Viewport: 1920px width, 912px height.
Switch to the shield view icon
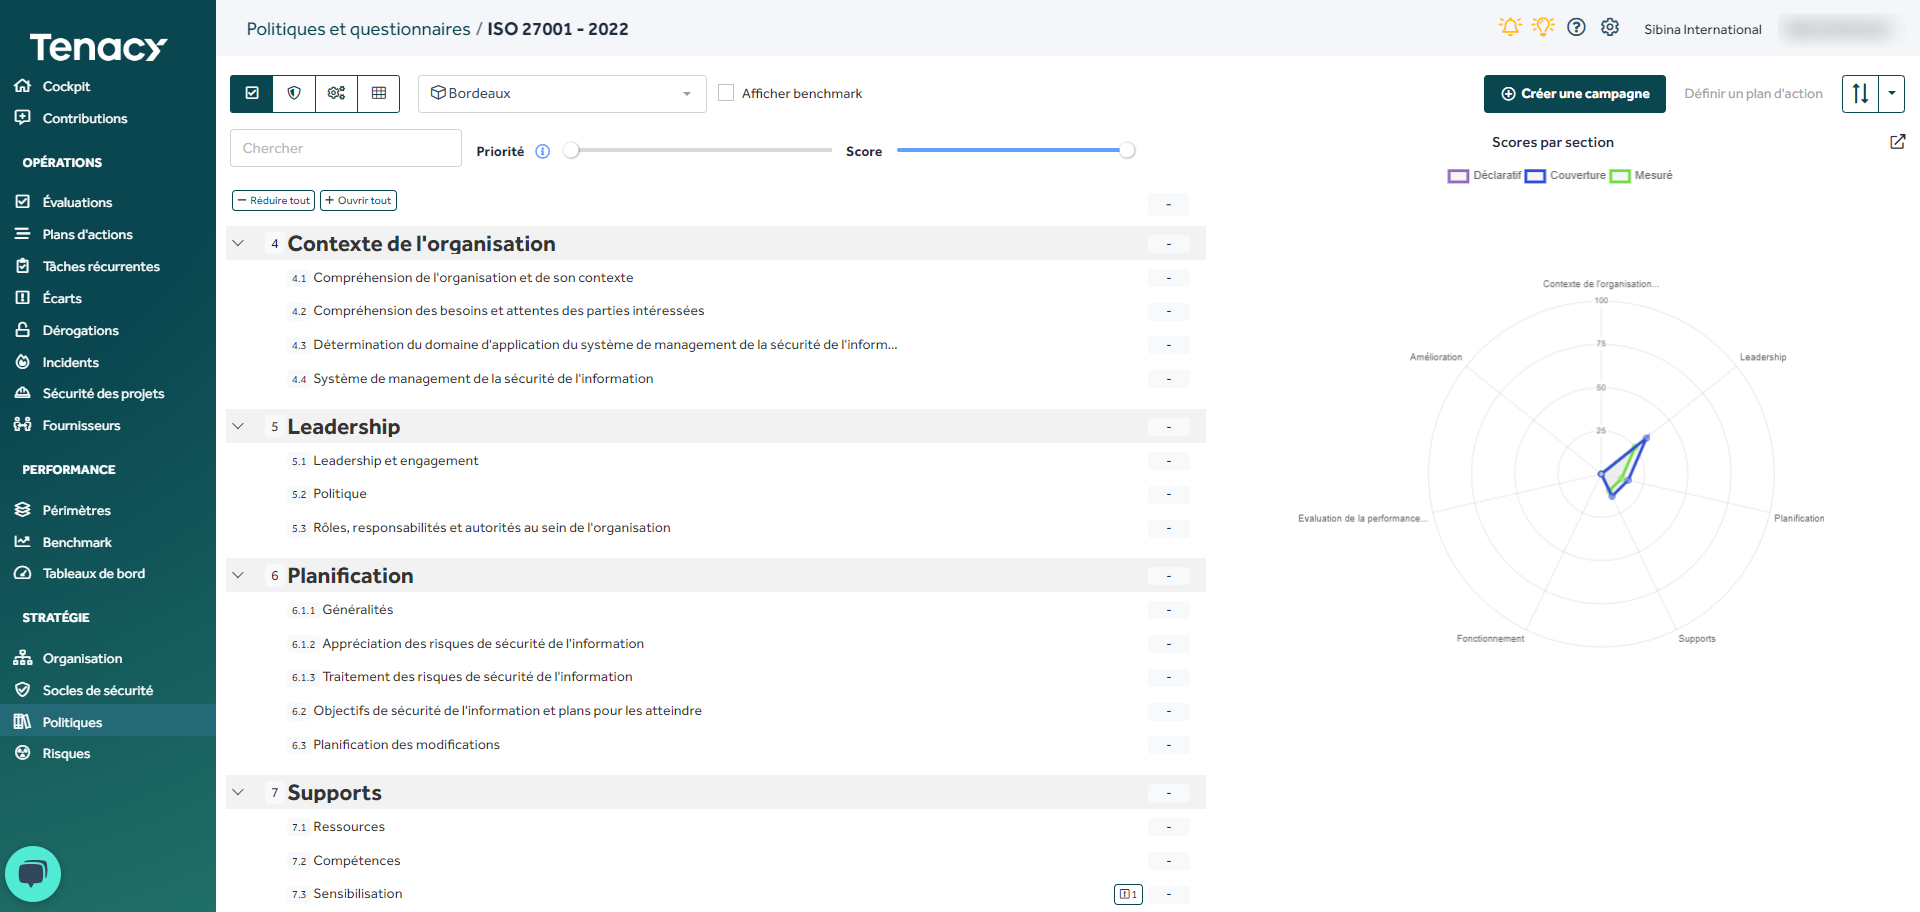294,93
